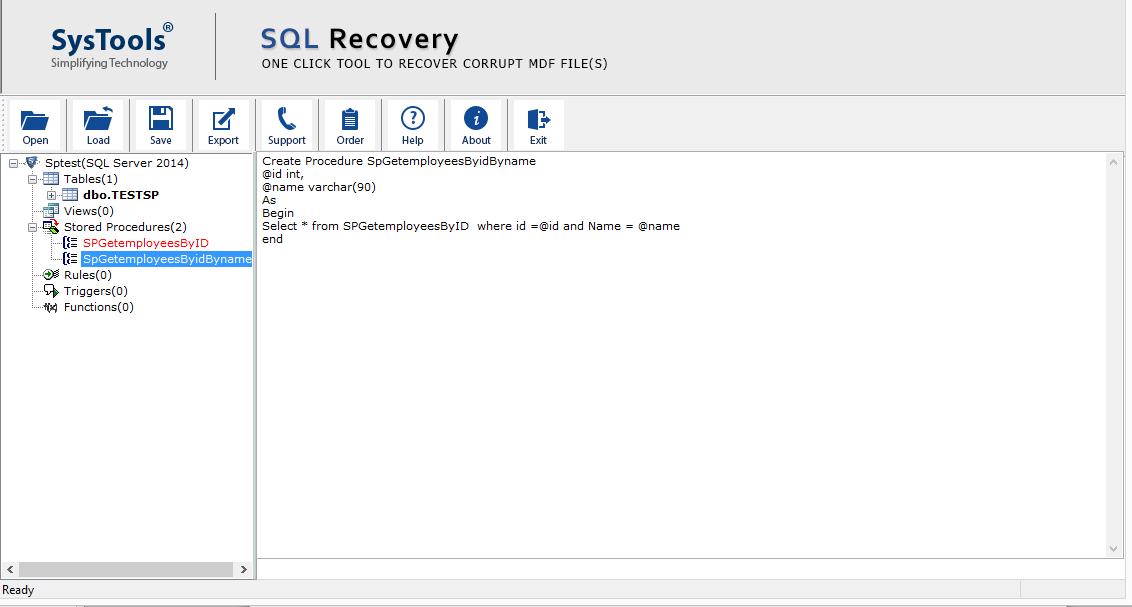The width and height of the screenshot is (1132, 607).
Task: Click the Load toolbar icon
Action: coord(97,118)
